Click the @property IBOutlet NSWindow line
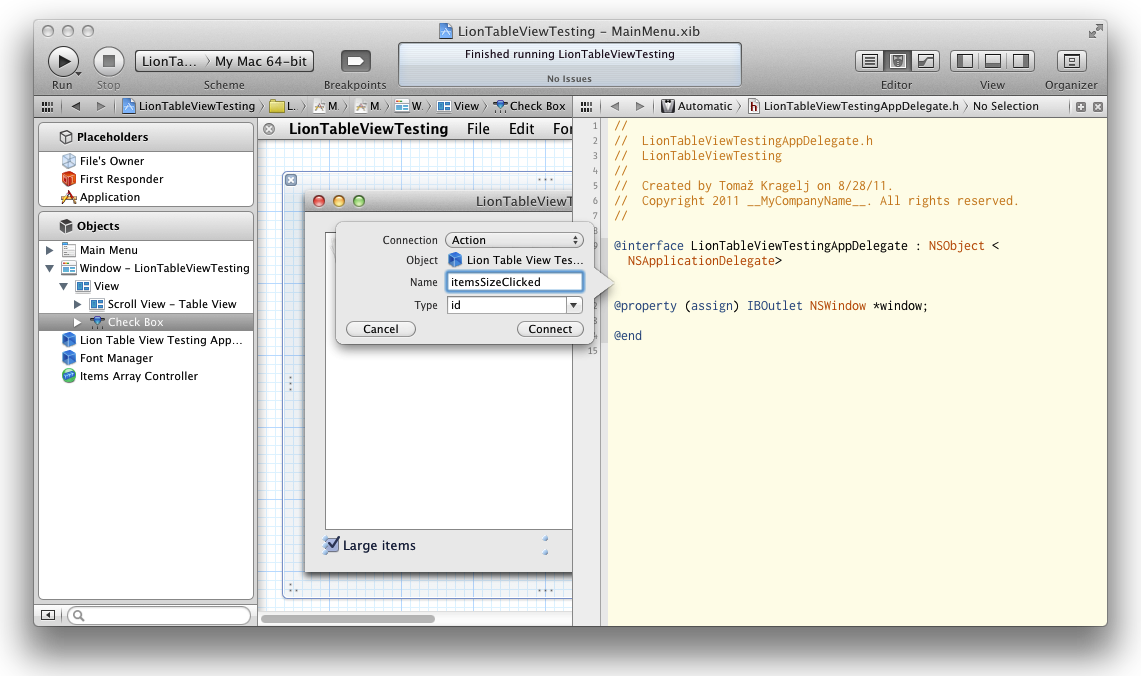Viewport: 1141px width, 676px height. tap(771, 306)
